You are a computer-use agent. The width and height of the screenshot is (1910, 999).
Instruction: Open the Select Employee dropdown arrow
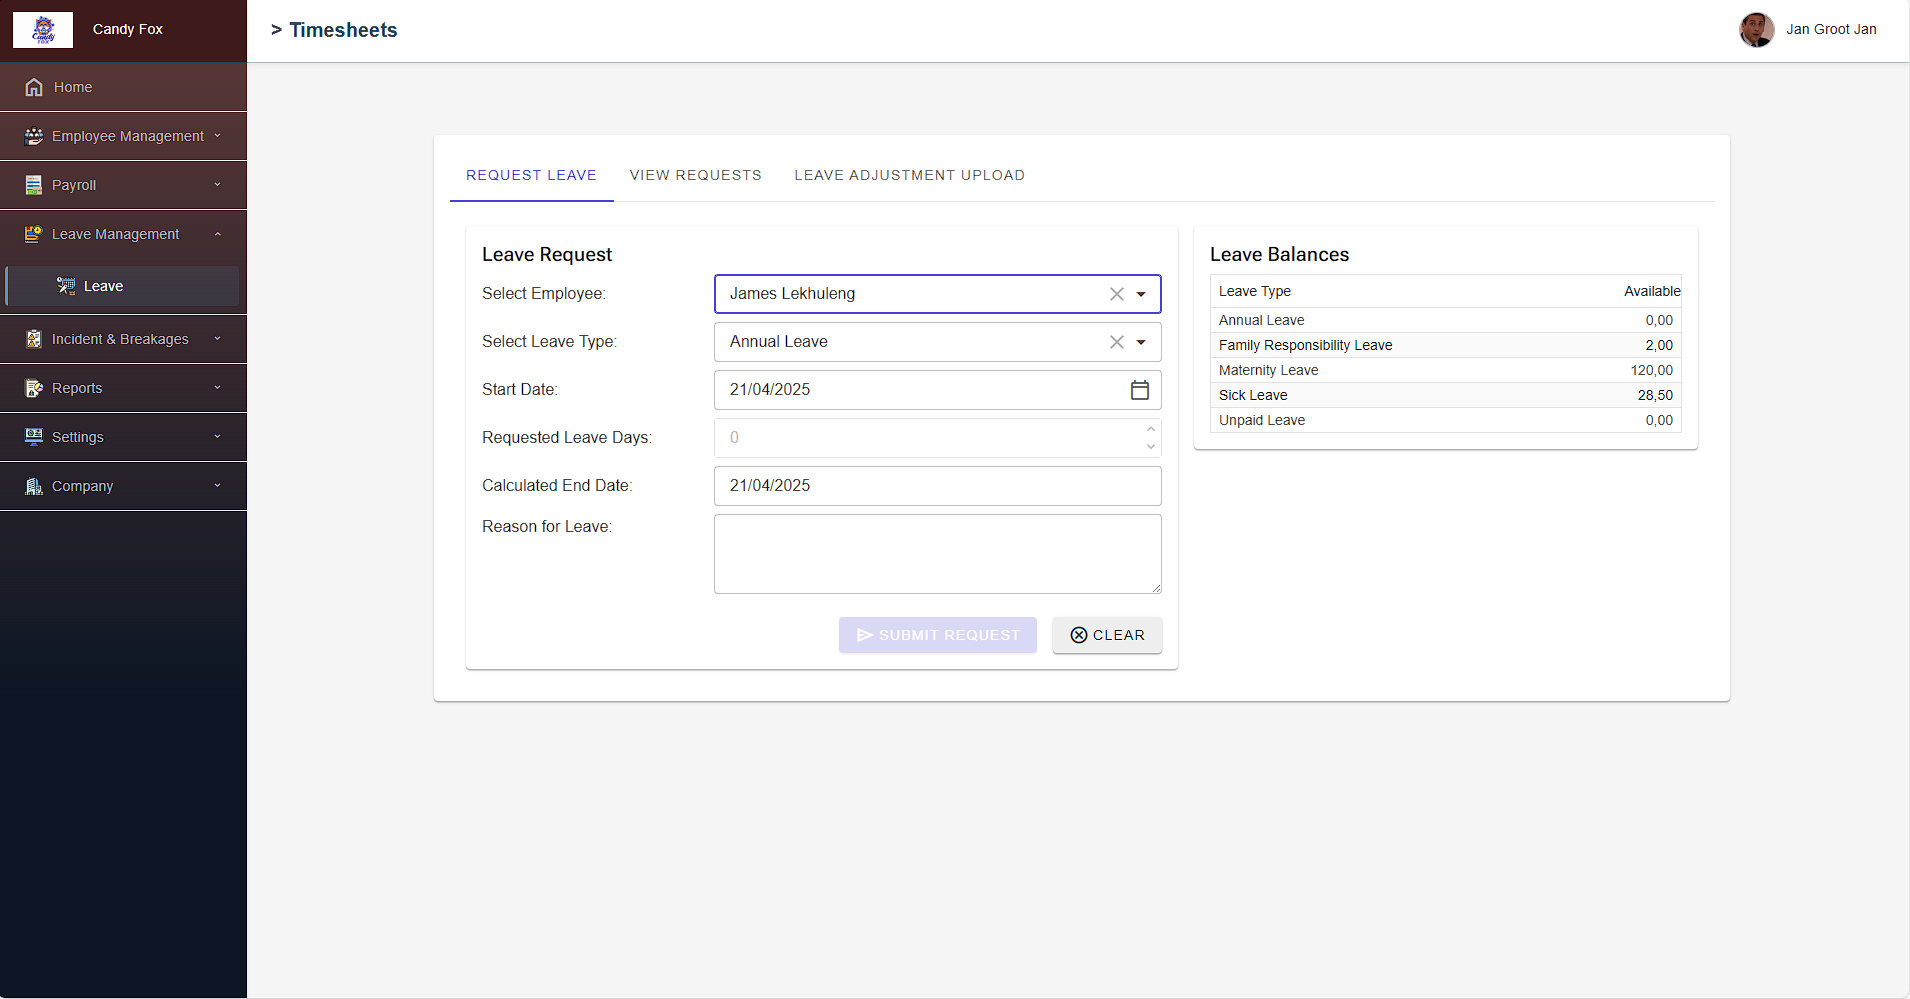(1141, 294)
